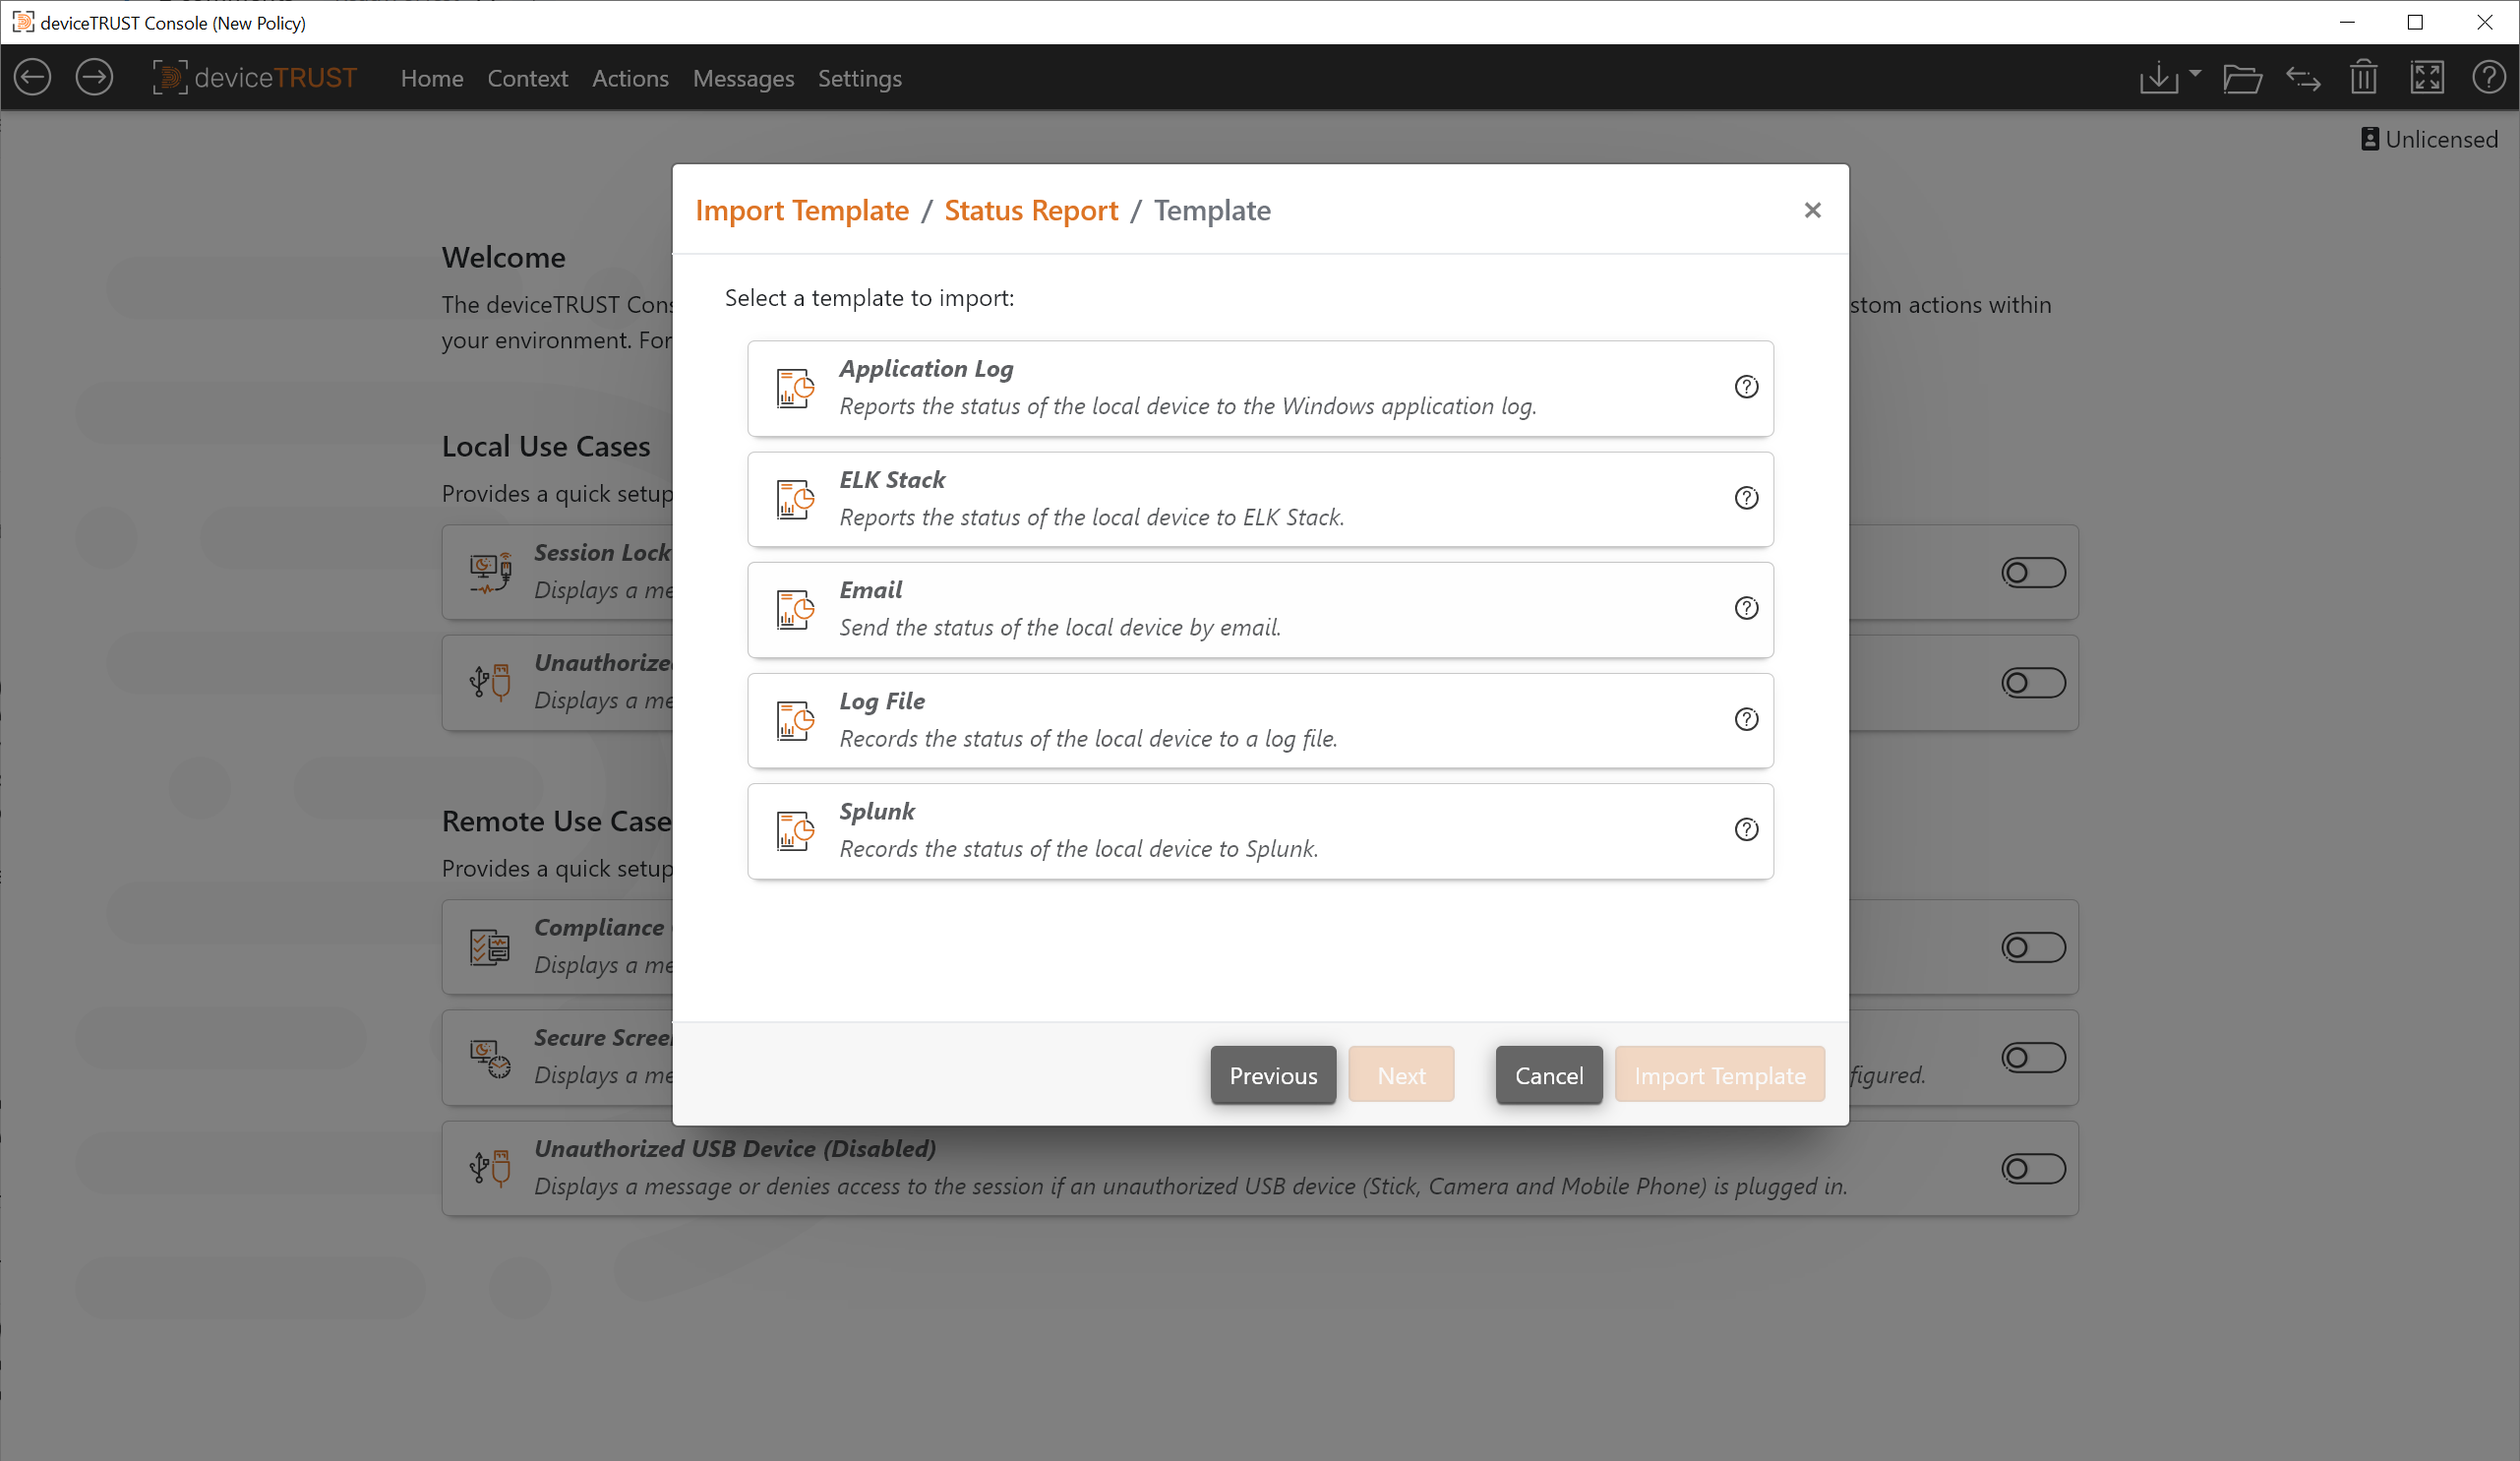
Task: Select the Splunk template card
Action: pyautogui.click(x=1260, y=830)
